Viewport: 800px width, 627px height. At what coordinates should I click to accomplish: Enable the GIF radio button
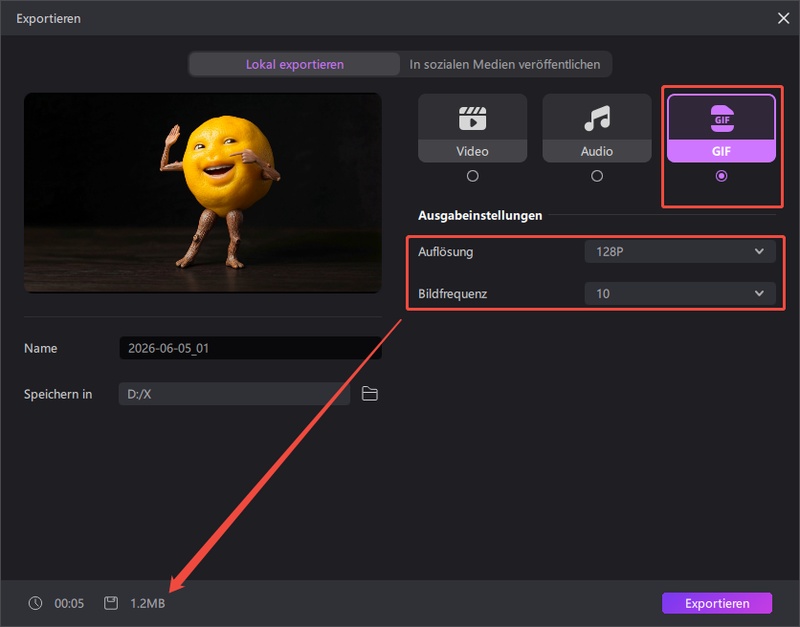point(721,176)
